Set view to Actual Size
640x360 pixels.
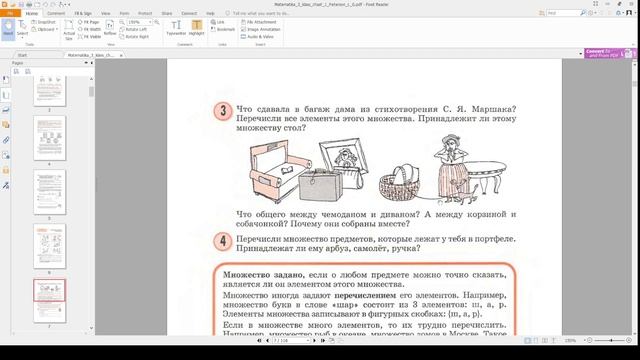pos(69,30)
